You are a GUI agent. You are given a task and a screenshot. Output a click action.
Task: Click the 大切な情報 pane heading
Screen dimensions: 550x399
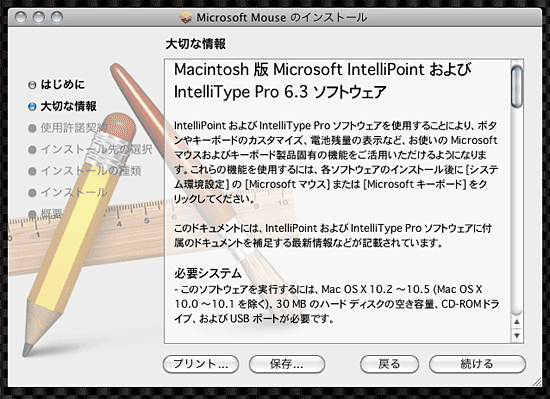(195, 44)
